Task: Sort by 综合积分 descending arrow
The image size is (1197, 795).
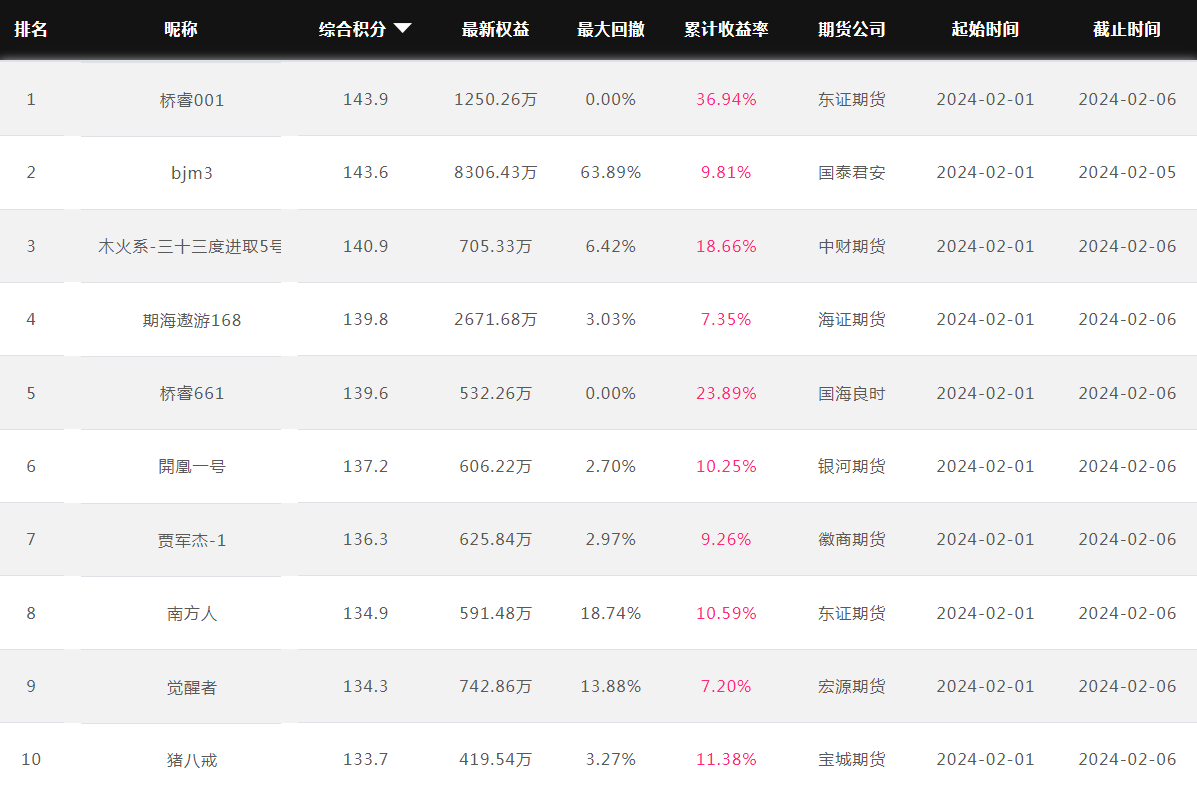Action: (402, 28)
